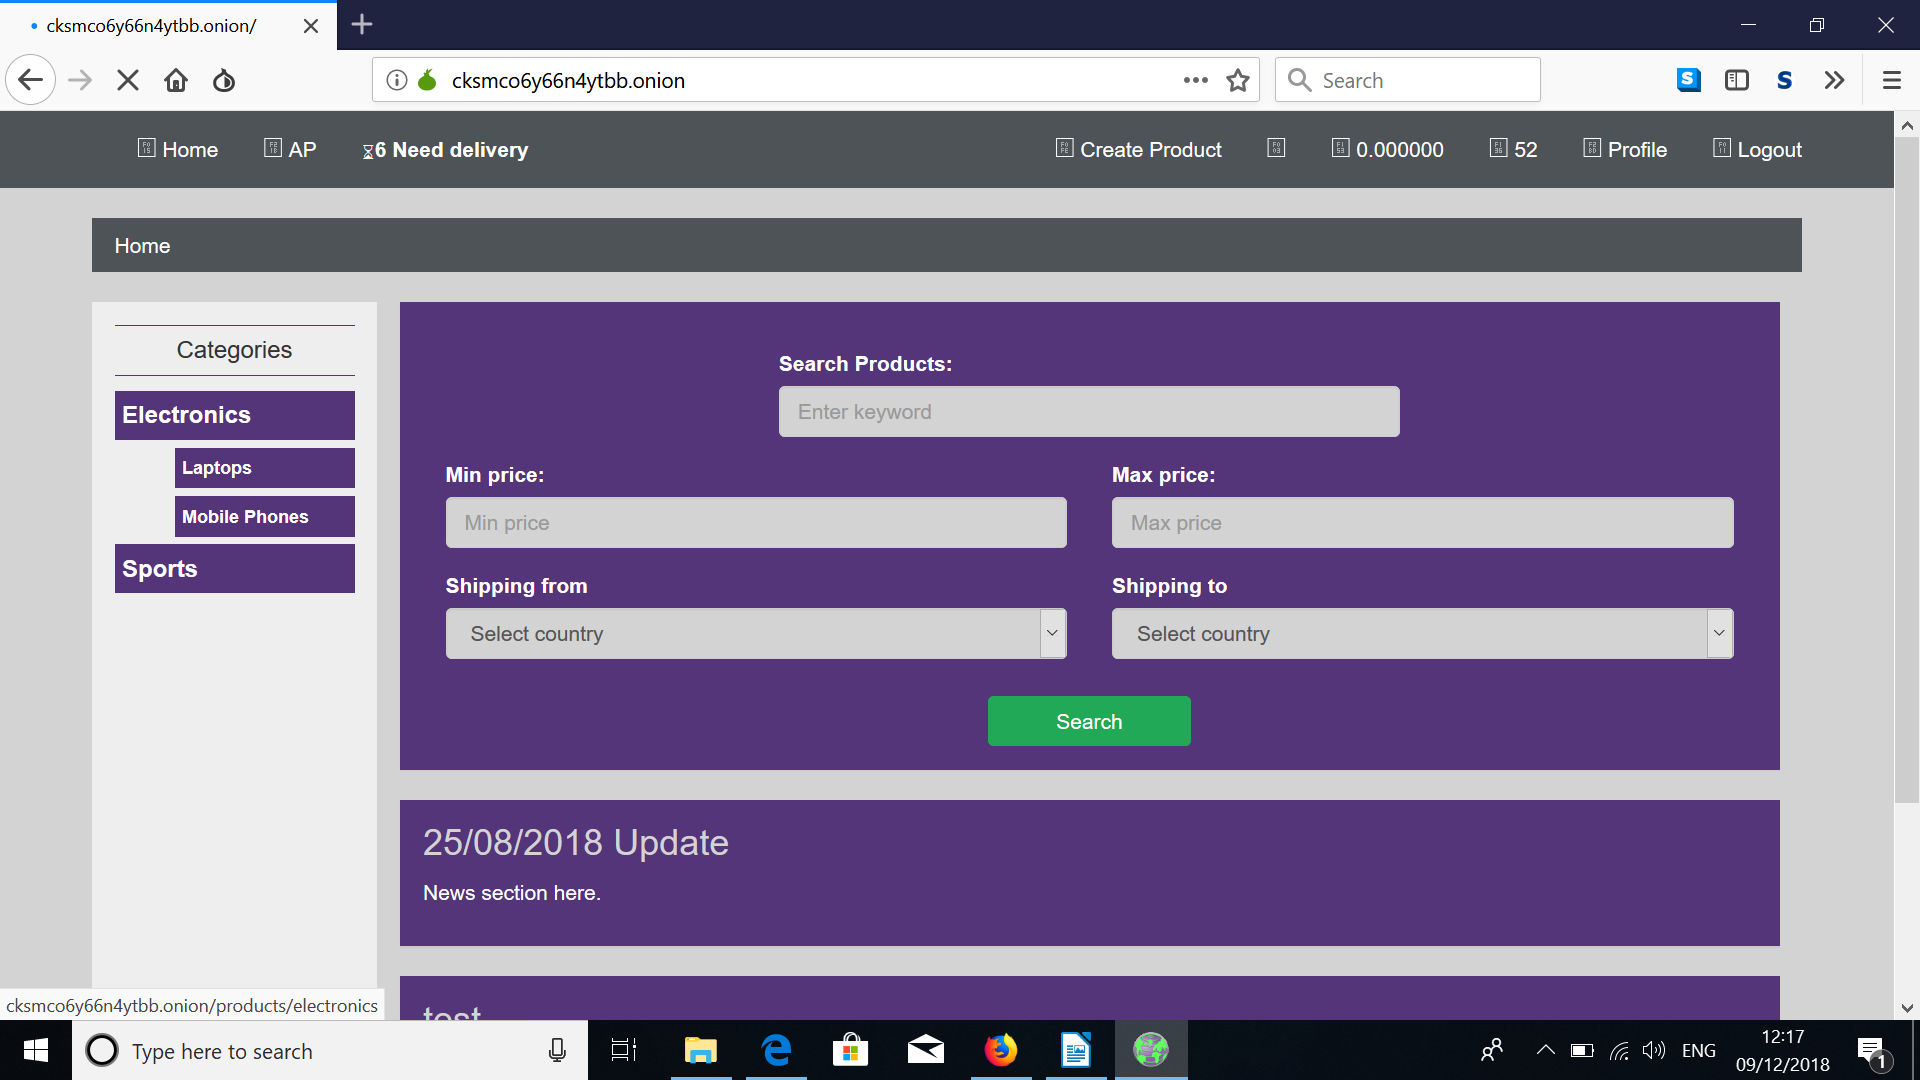The width and height of the screenshot is (1920, 1080).
Task: Click the blue S extension icon
Action: tap(1689, 80)
